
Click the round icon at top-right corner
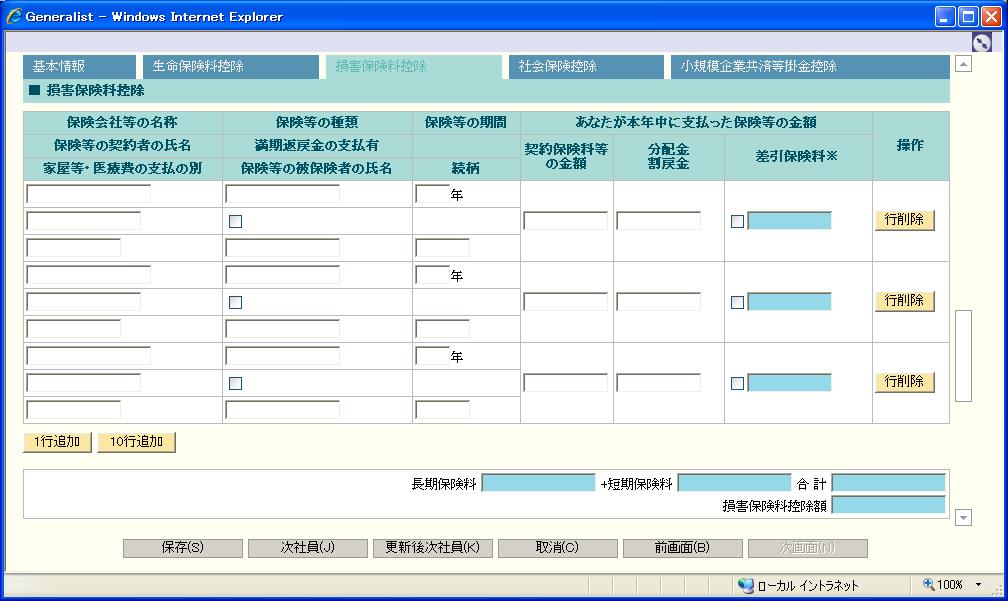(981, 42)
